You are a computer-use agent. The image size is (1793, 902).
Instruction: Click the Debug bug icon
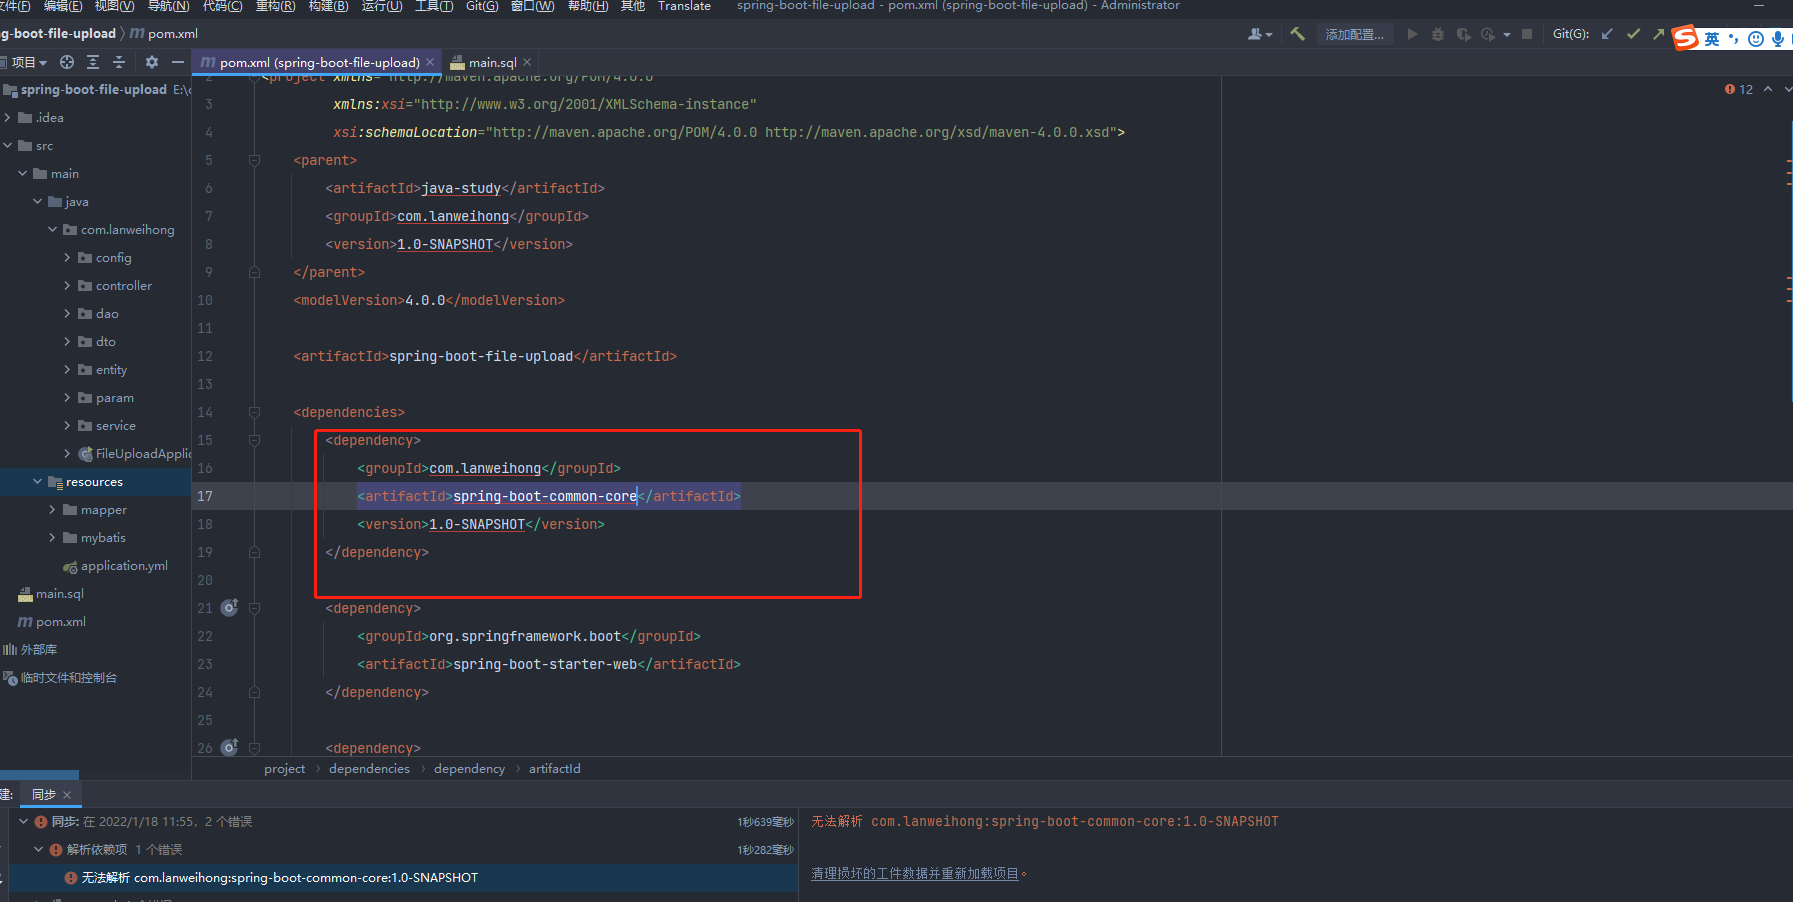[1438, 34]
